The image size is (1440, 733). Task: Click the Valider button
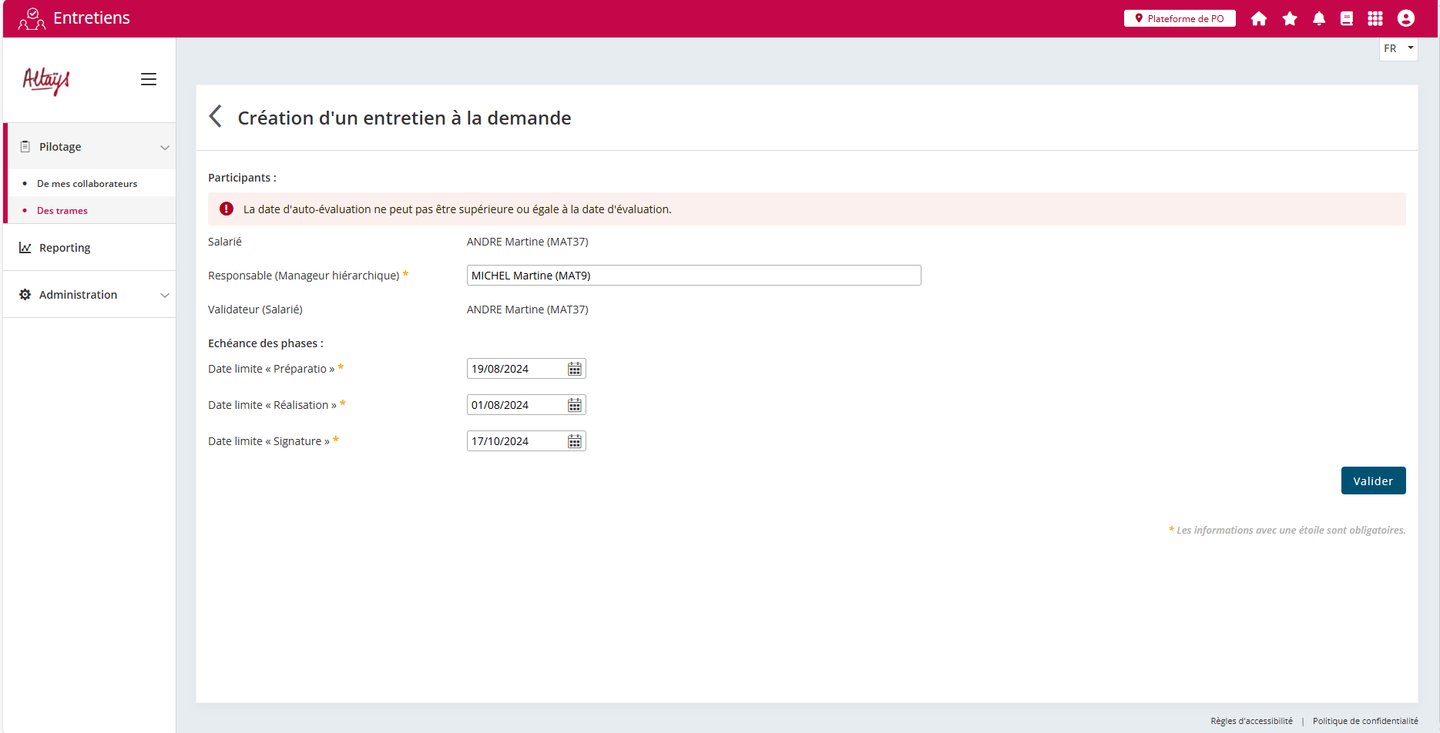(1373, 481)
